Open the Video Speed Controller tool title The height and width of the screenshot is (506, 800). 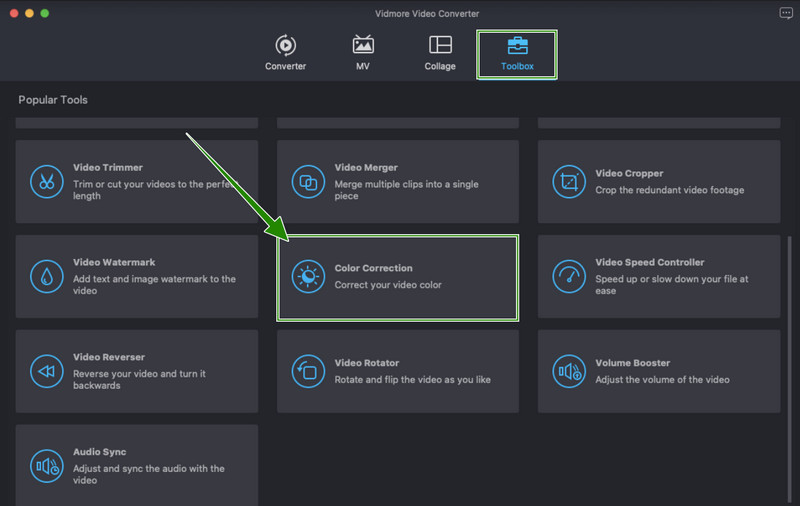pos(649,262)
